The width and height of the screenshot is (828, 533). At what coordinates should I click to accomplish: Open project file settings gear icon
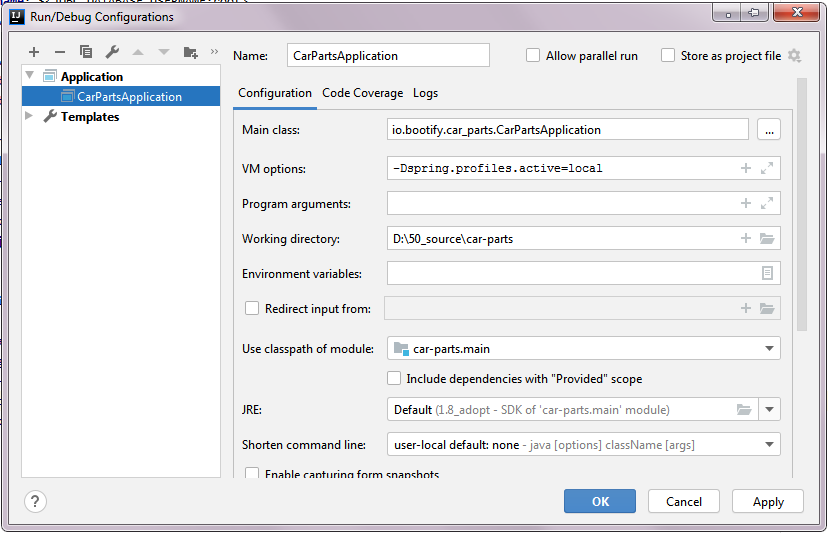(794, 55)
